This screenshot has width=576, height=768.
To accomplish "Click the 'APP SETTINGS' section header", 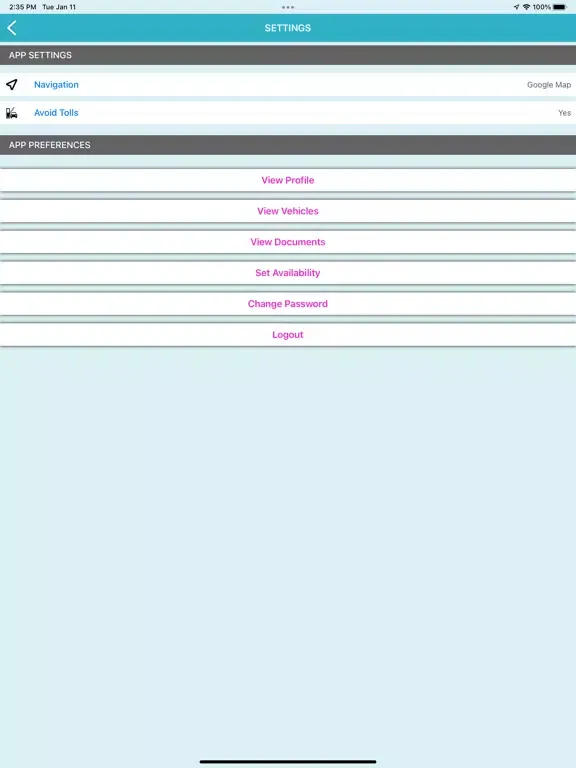I will [288, 55].
